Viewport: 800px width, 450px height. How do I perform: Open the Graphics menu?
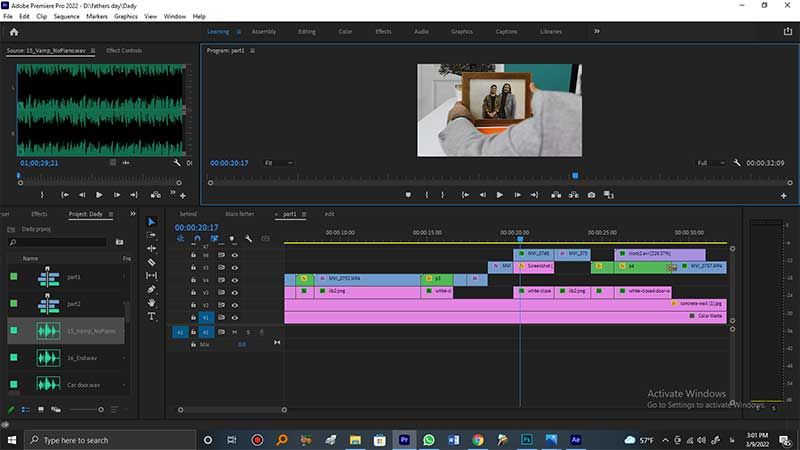(x=126, y=16)
